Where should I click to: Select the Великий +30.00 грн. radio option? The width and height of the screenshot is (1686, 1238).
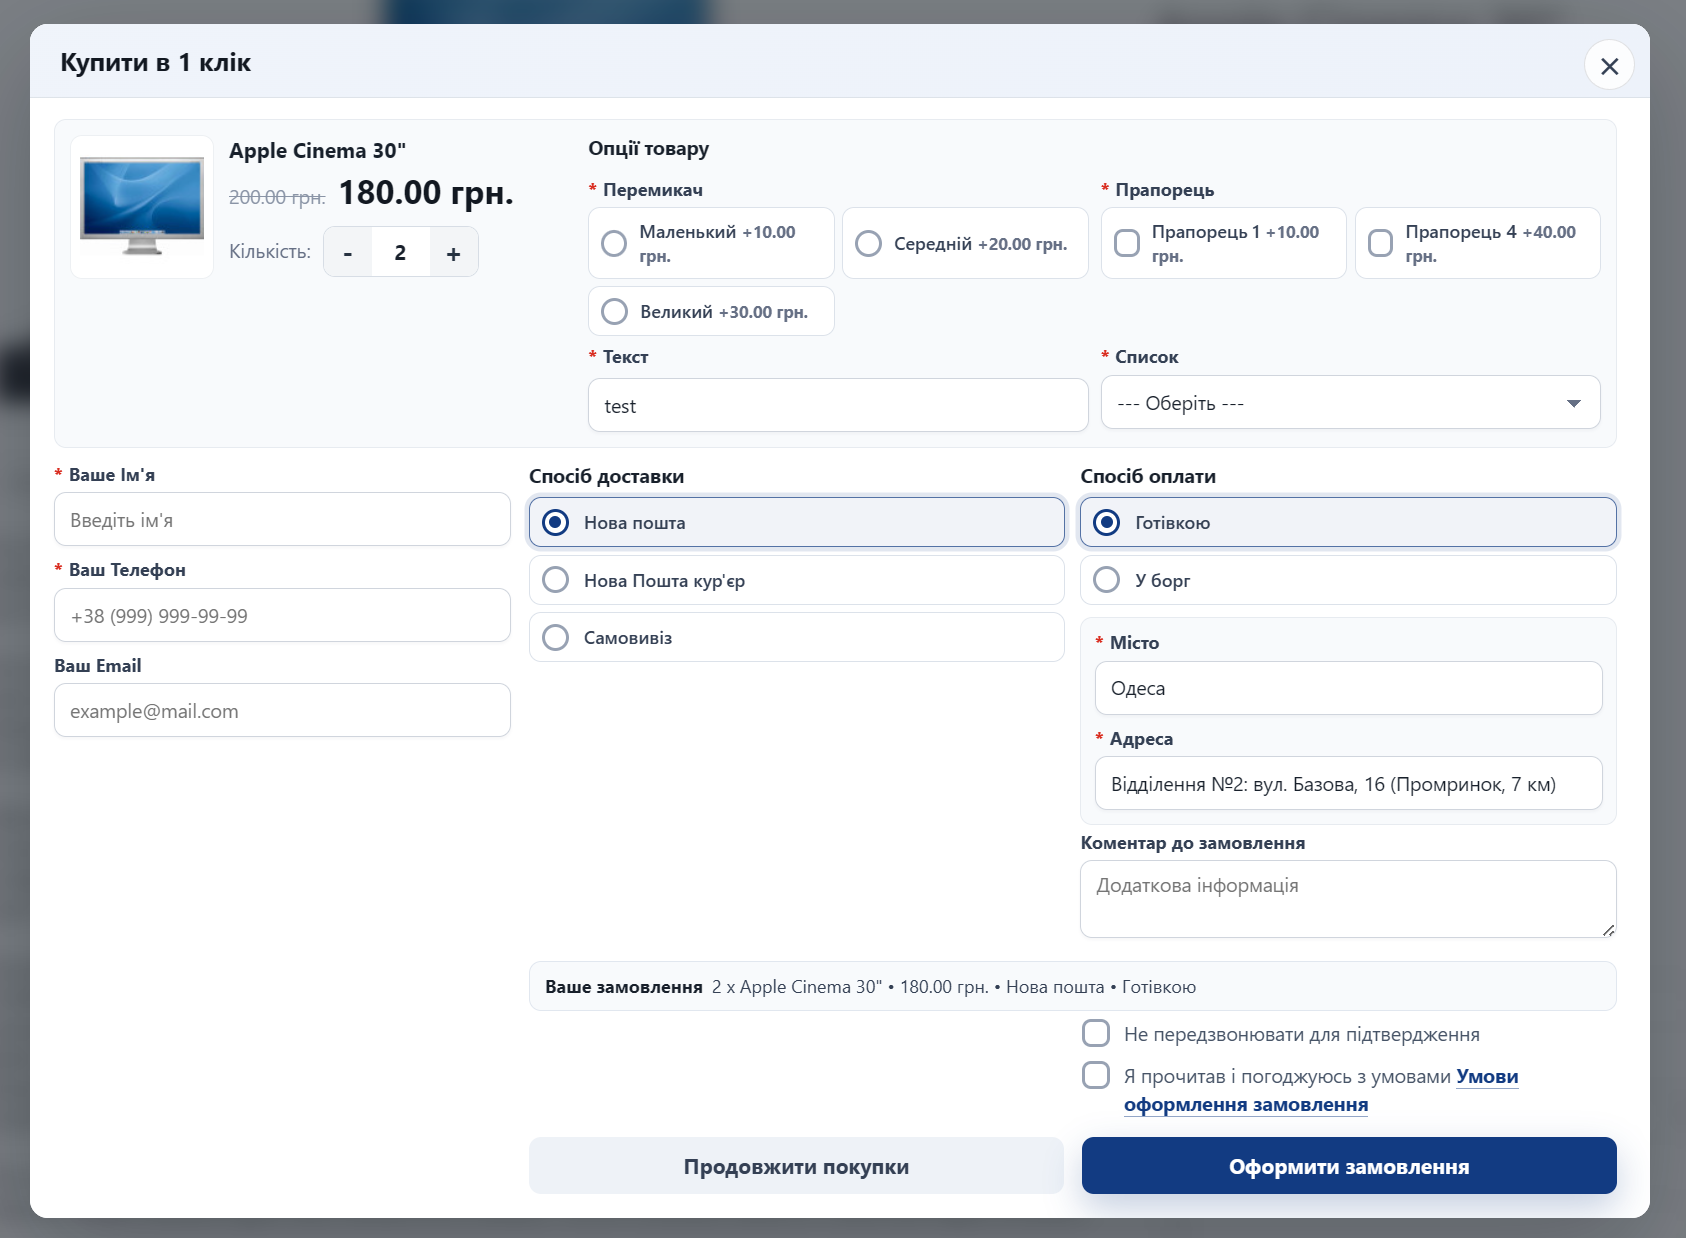coord(711,311)
